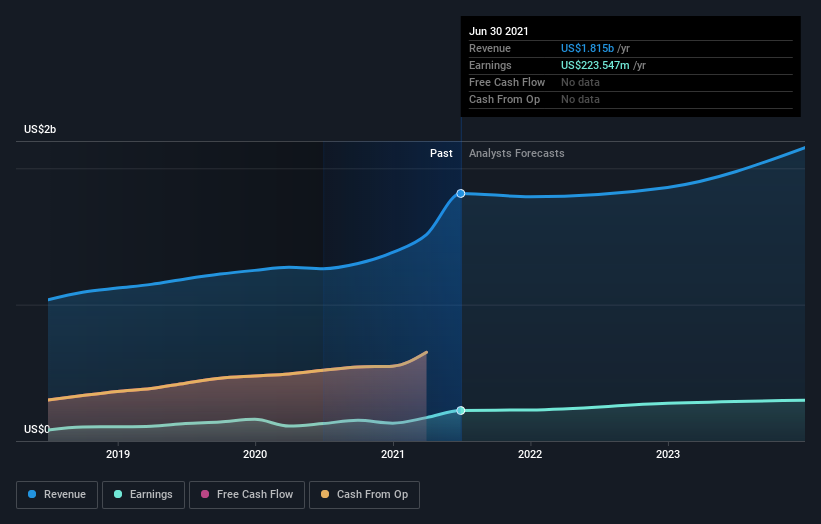Select the Revenue data point marker

pyautogui.click(x=461, y=194)
